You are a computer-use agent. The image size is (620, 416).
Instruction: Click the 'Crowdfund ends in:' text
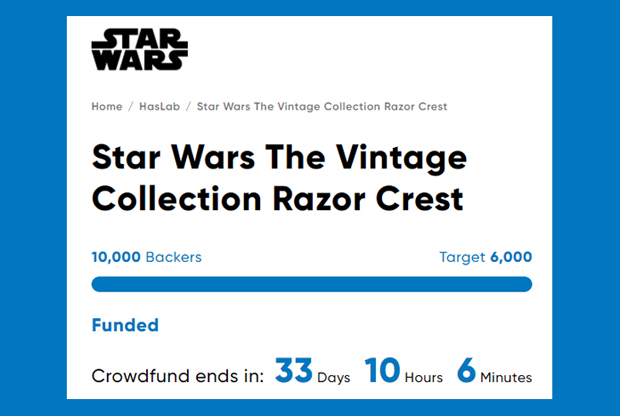[x=178, y=376]
